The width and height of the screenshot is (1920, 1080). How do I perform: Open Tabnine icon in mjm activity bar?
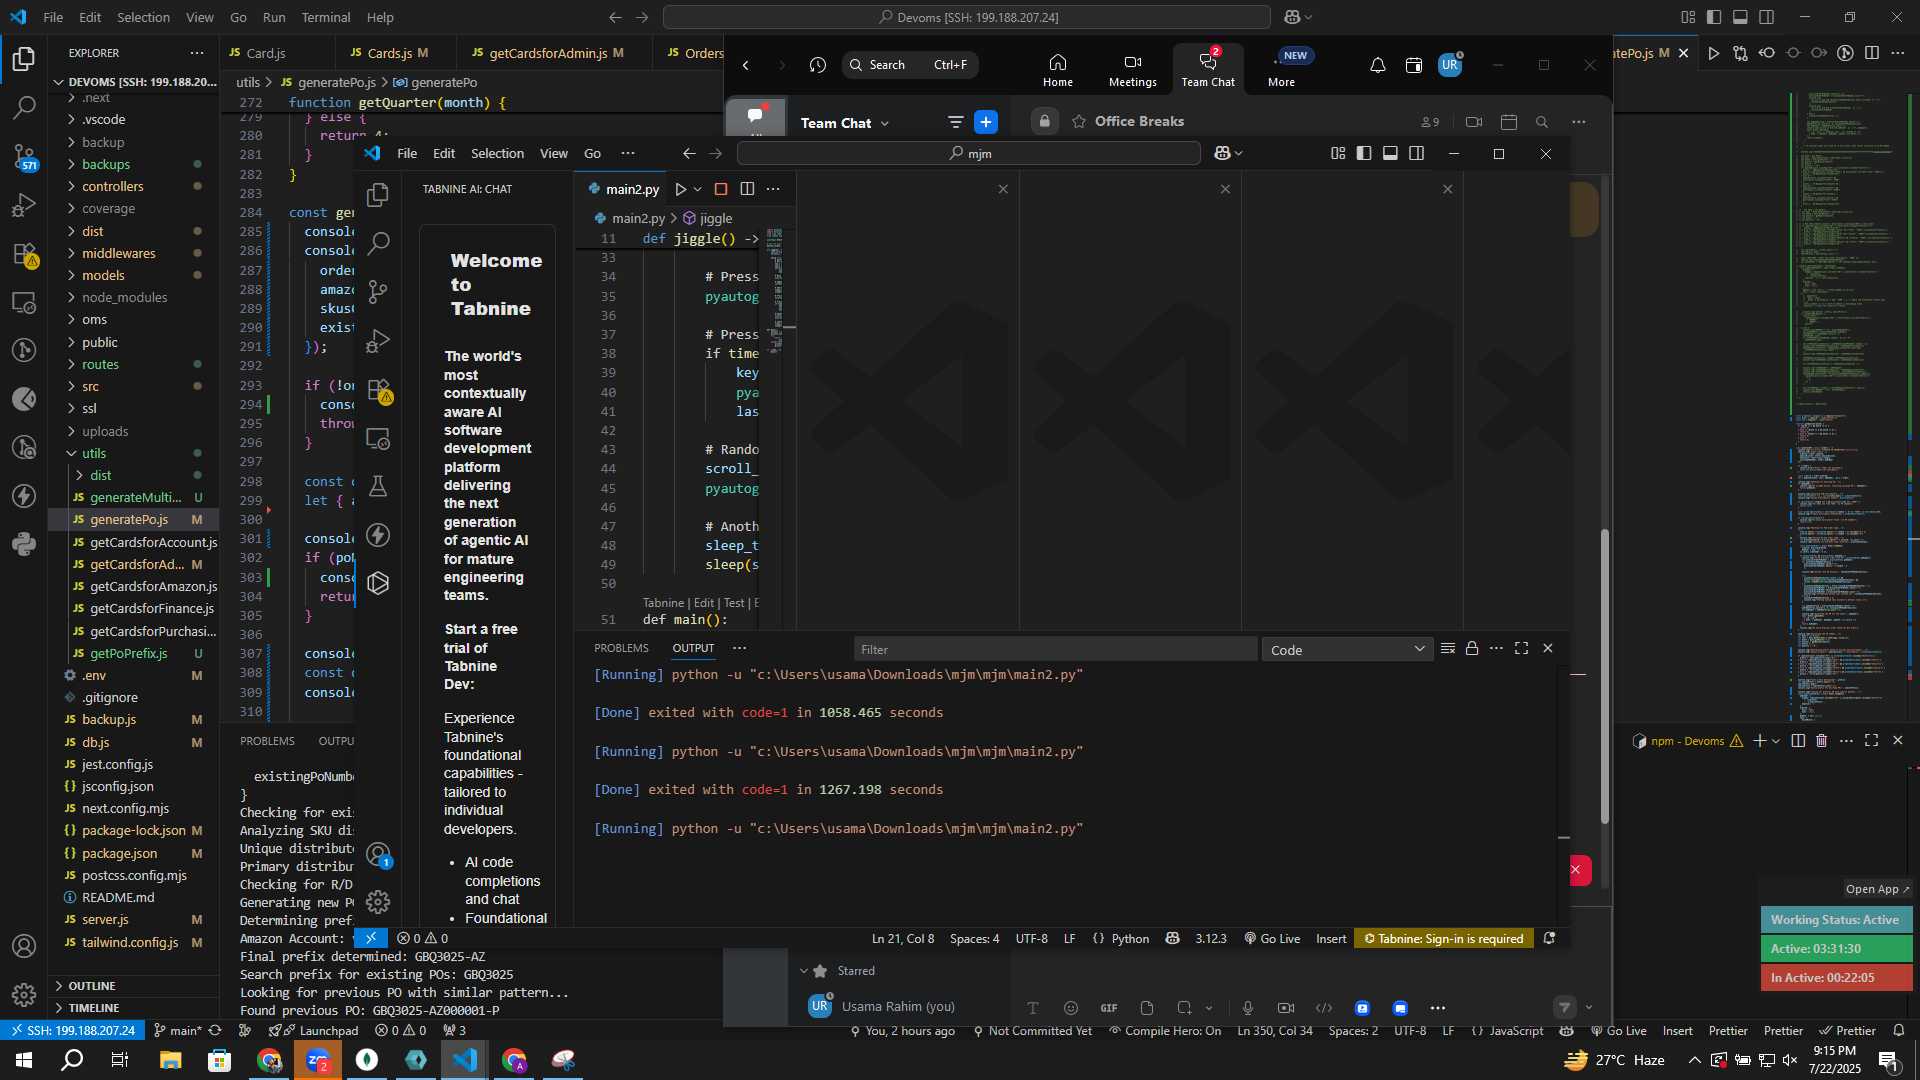(x=378, y=583)
